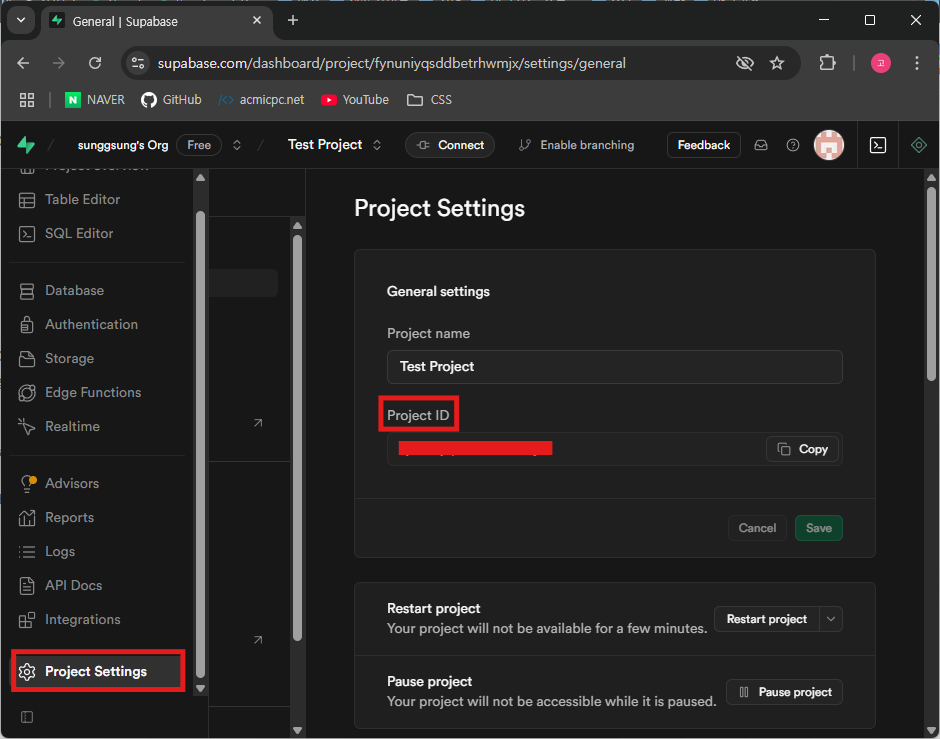Click Test Project breadcrumb
The height and width of the screenshot is (739, 940).
coord(325,145)
